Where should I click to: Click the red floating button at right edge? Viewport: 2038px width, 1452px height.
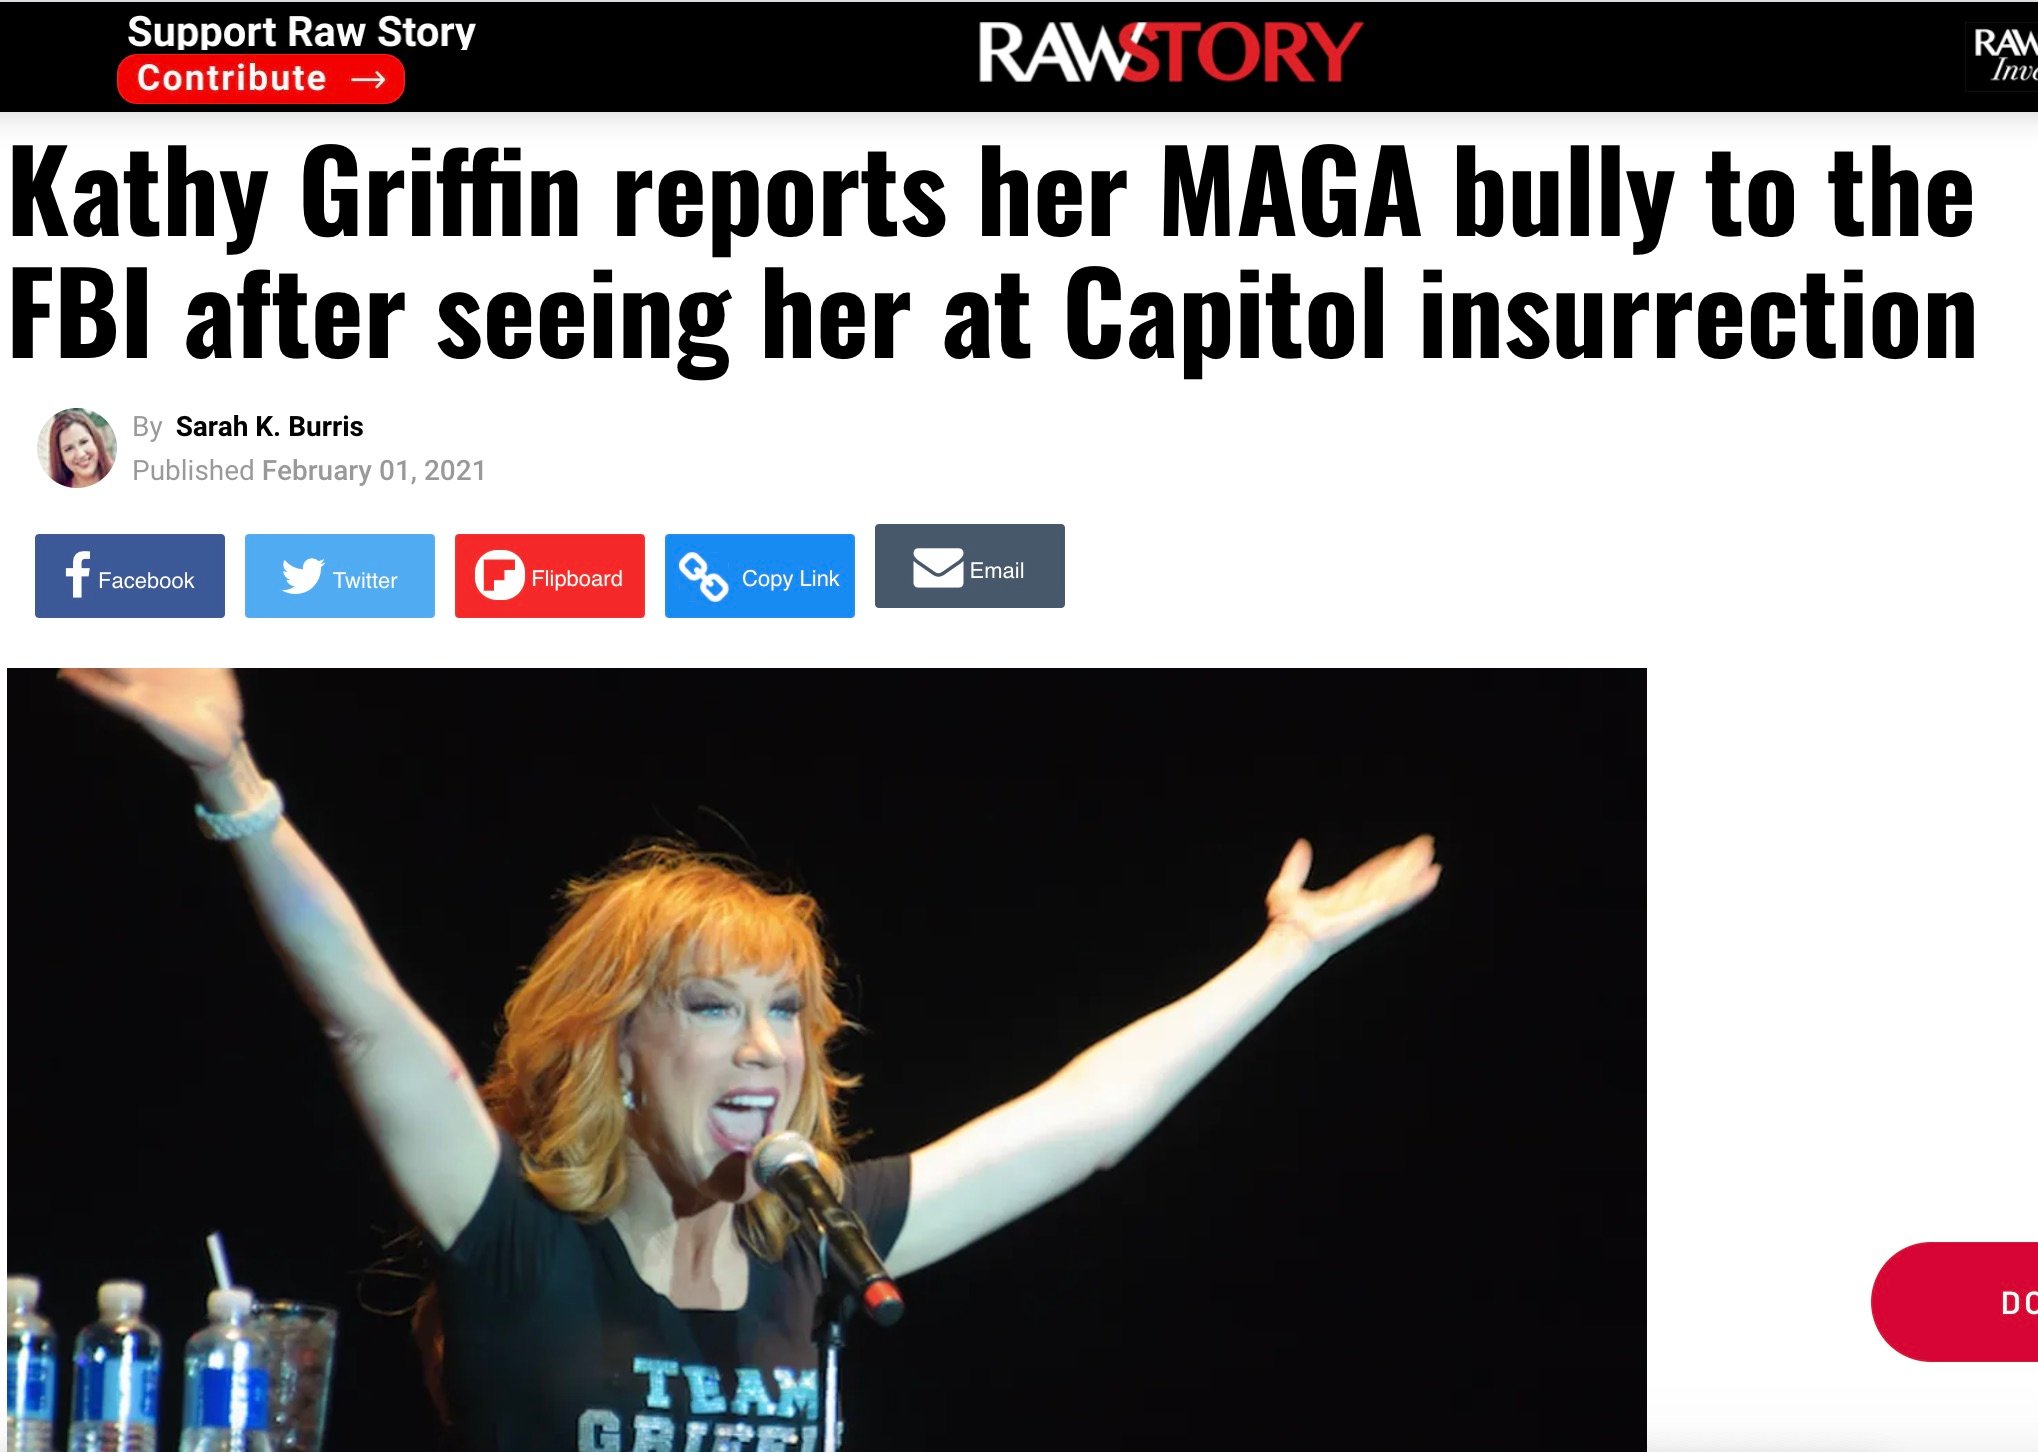coord(1955,1302)
